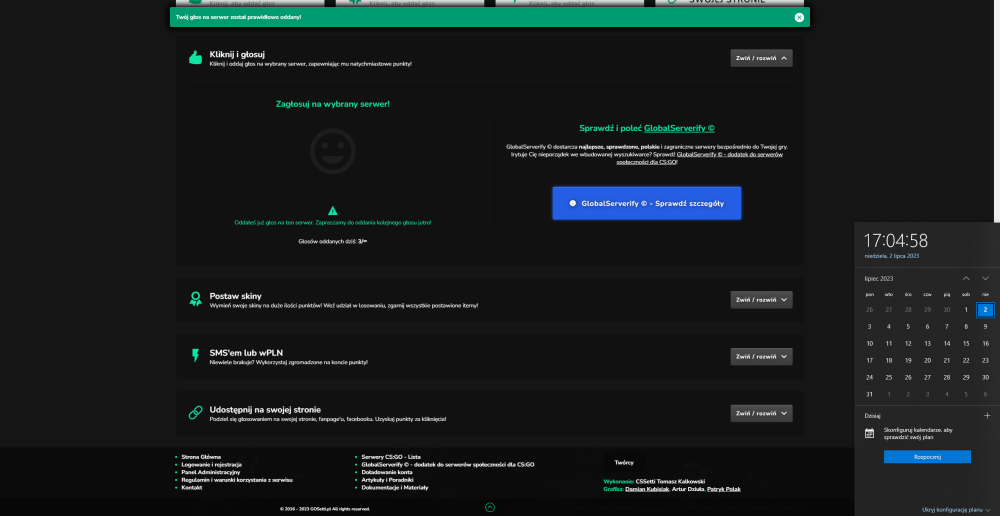Image resolution: width=1000 pixels, height=516 pixels.
Task: Click the warning triangle icon above the vote notice
Action: pyautogui.click(x=332, y=210)
